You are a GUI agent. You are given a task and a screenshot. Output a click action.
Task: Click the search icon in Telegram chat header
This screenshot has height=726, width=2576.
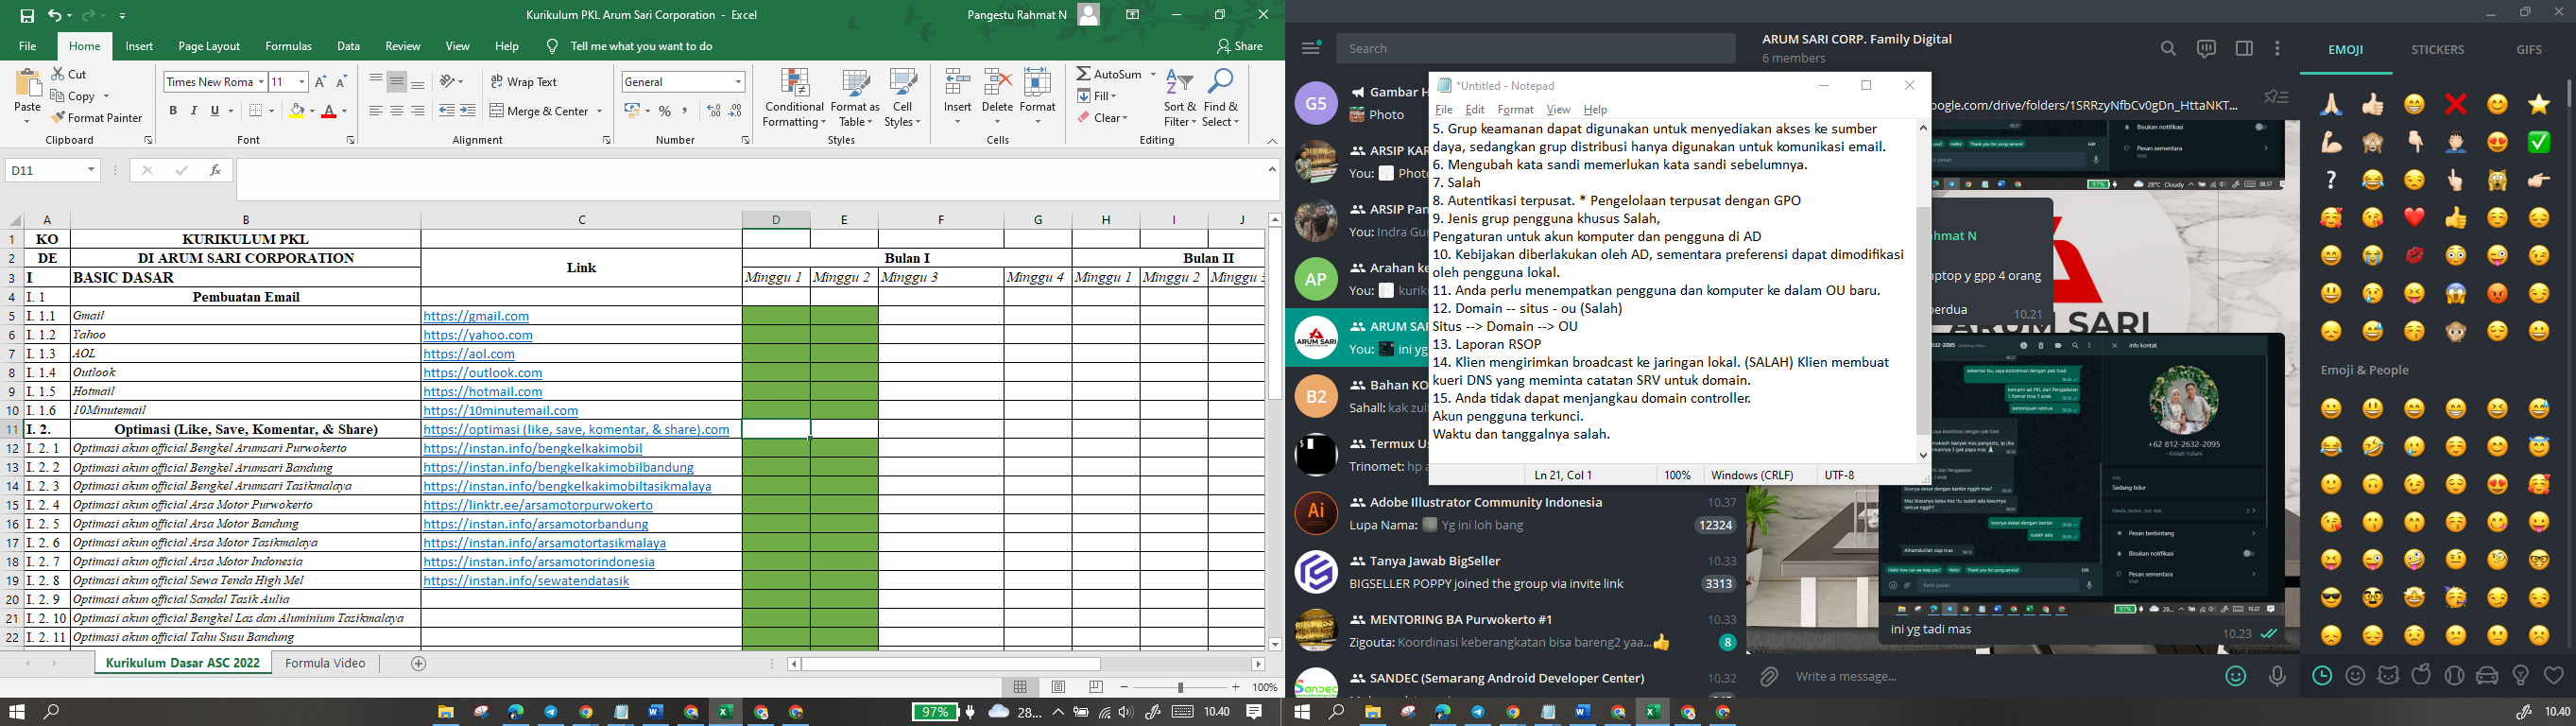(2168, 48)
